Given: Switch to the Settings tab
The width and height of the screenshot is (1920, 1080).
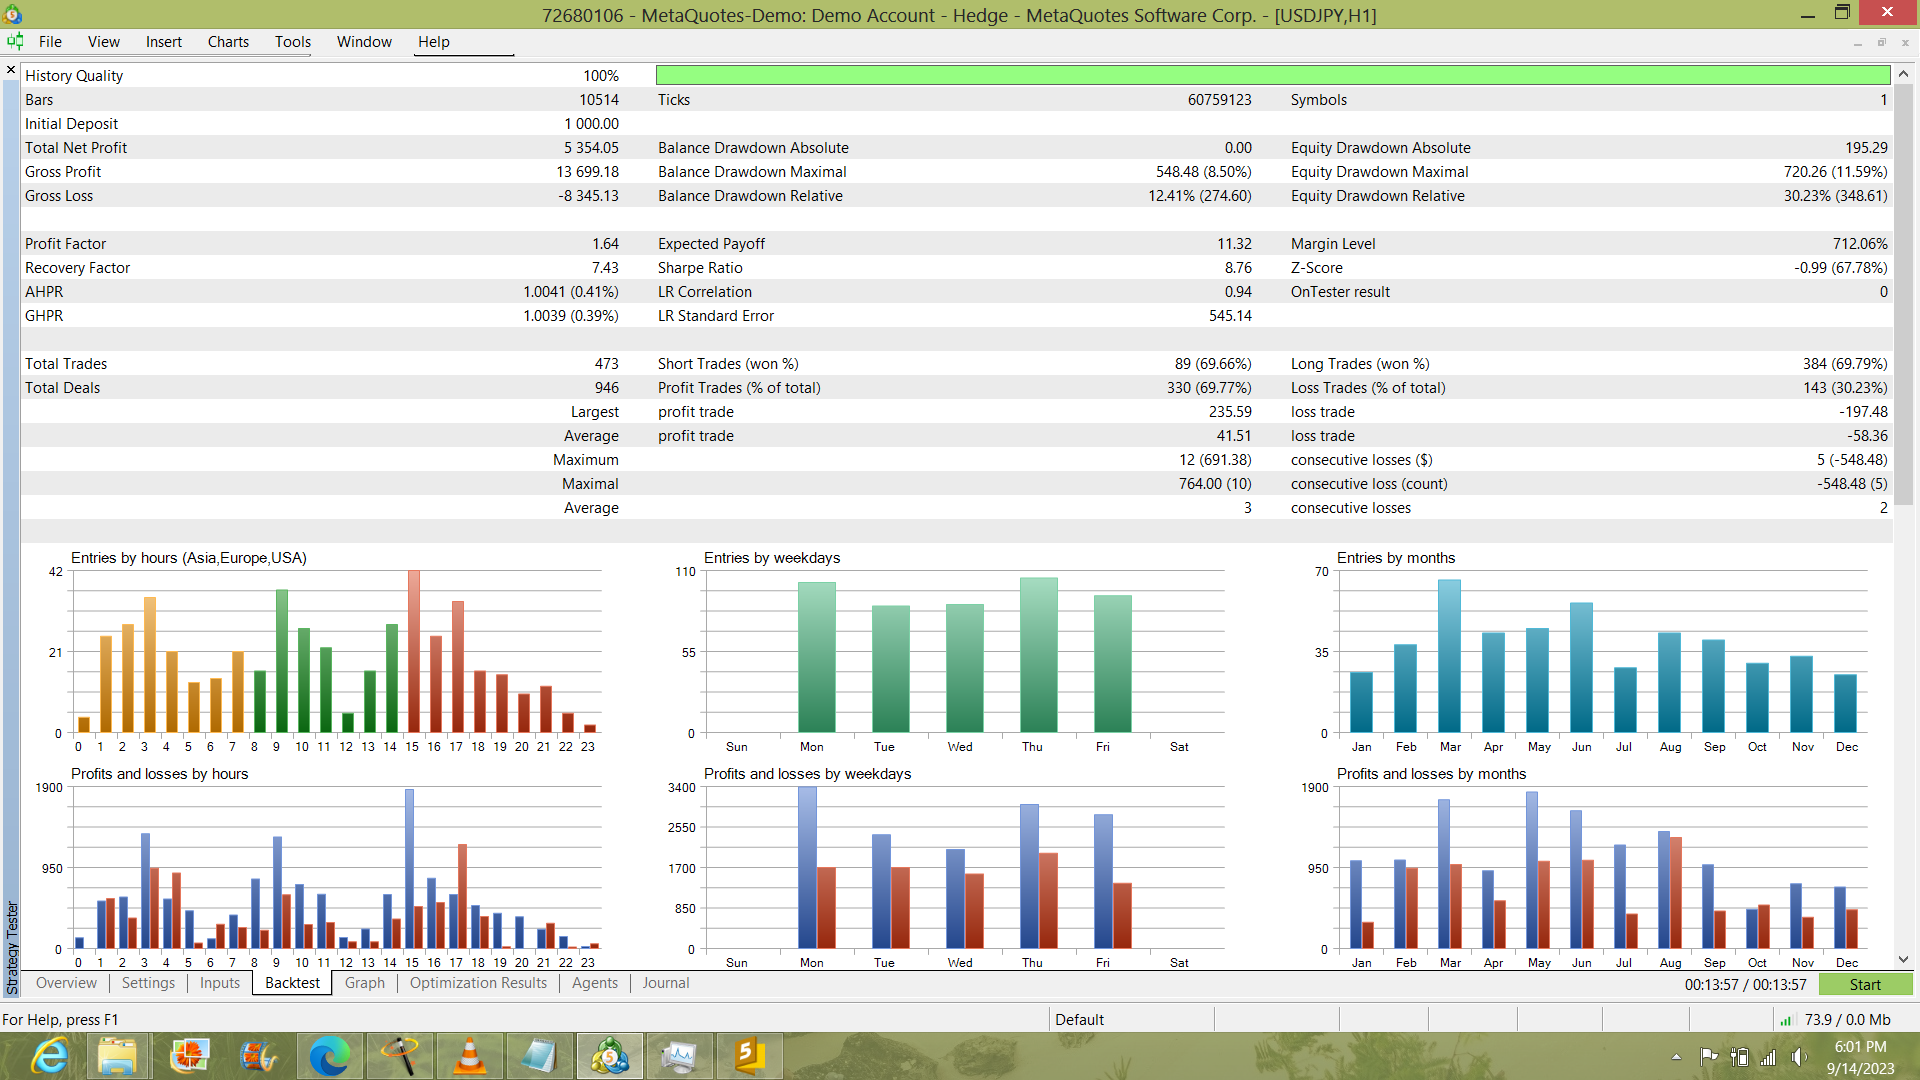Looking at the screenshot, I should pyautogui.click(x=148, y=983).
